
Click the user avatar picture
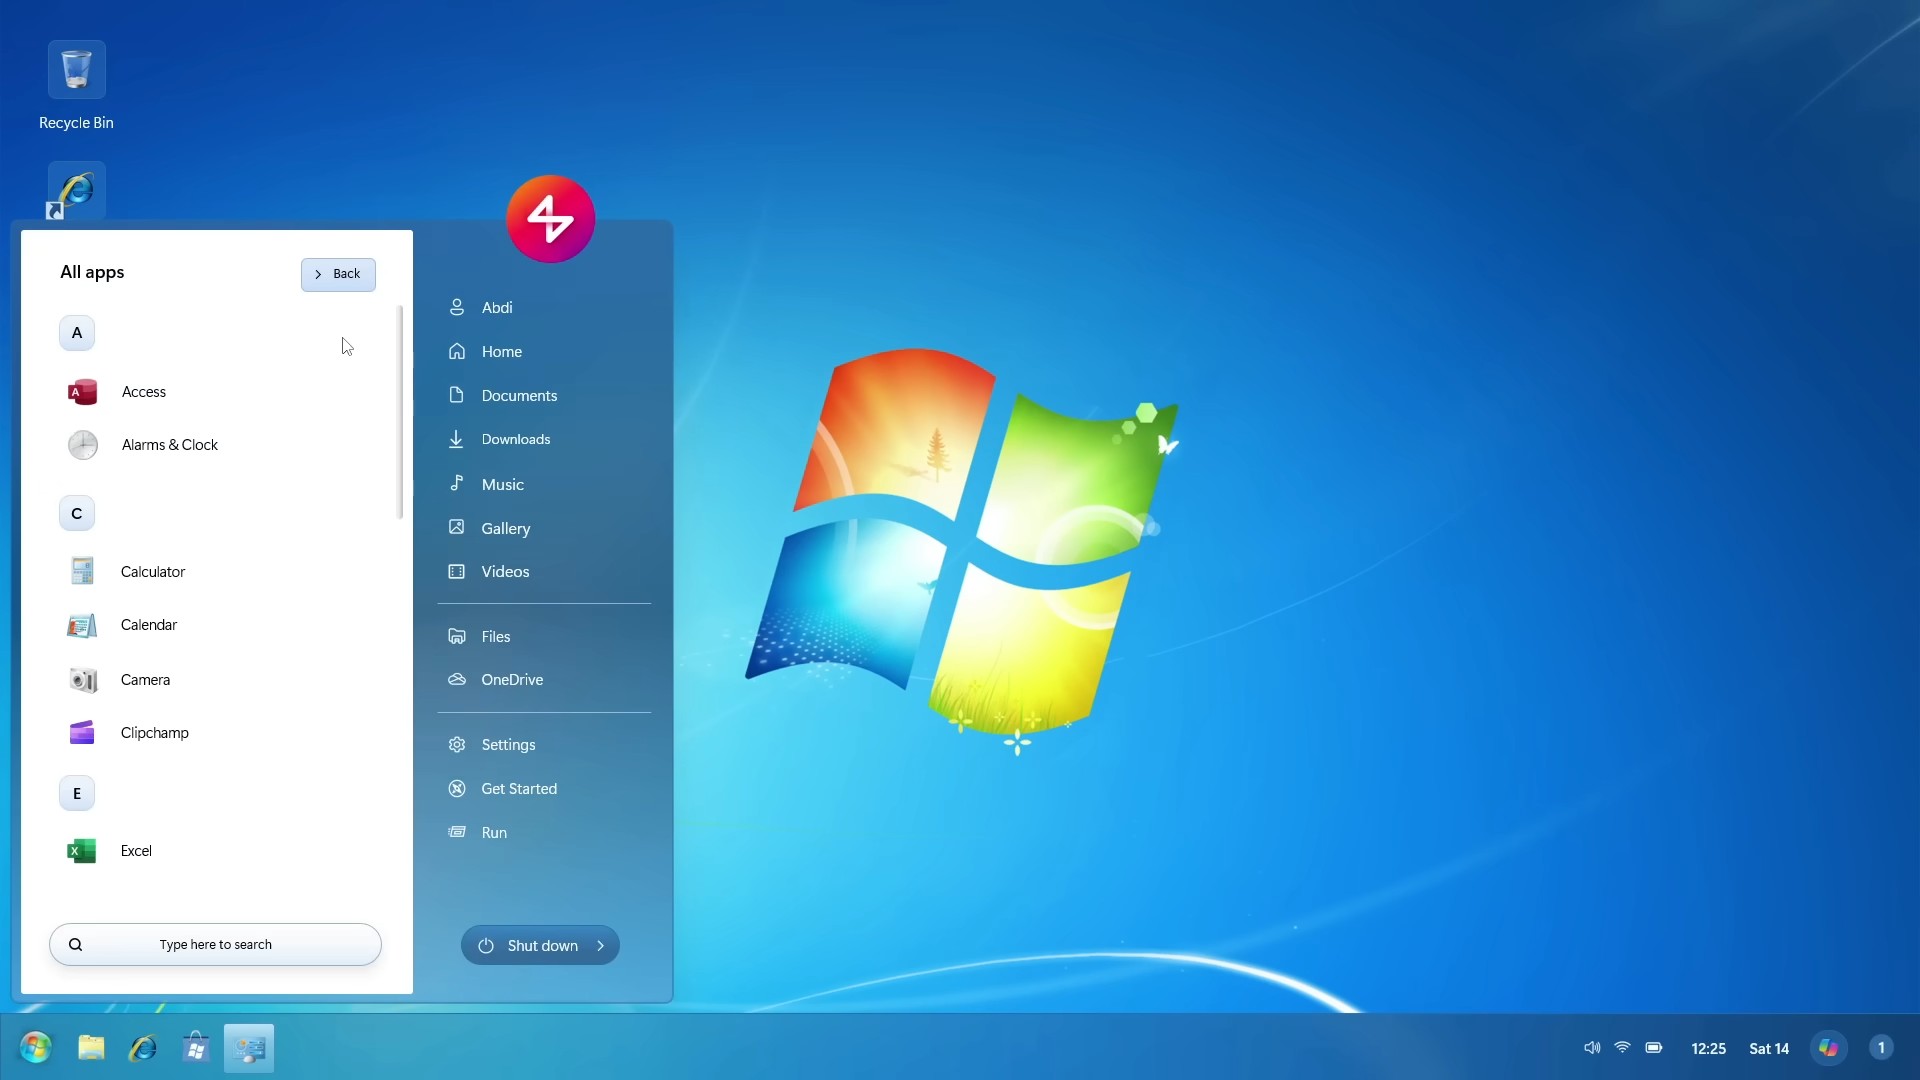[550, 219]
